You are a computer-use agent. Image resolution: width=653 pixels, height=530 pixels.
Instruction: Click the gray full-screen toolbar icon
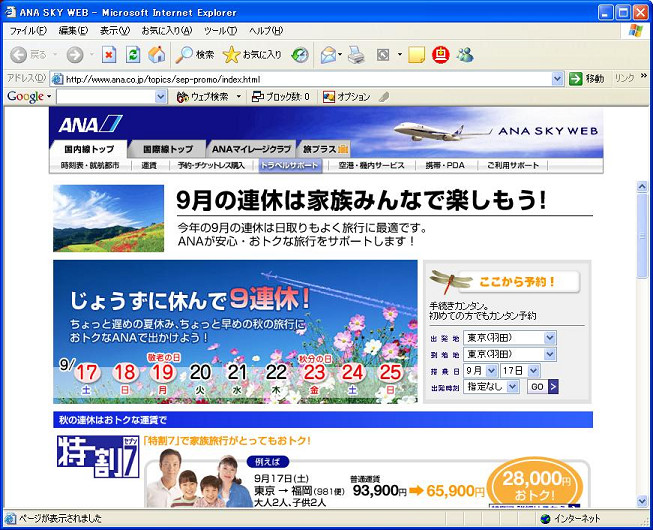tap(383, 55)
